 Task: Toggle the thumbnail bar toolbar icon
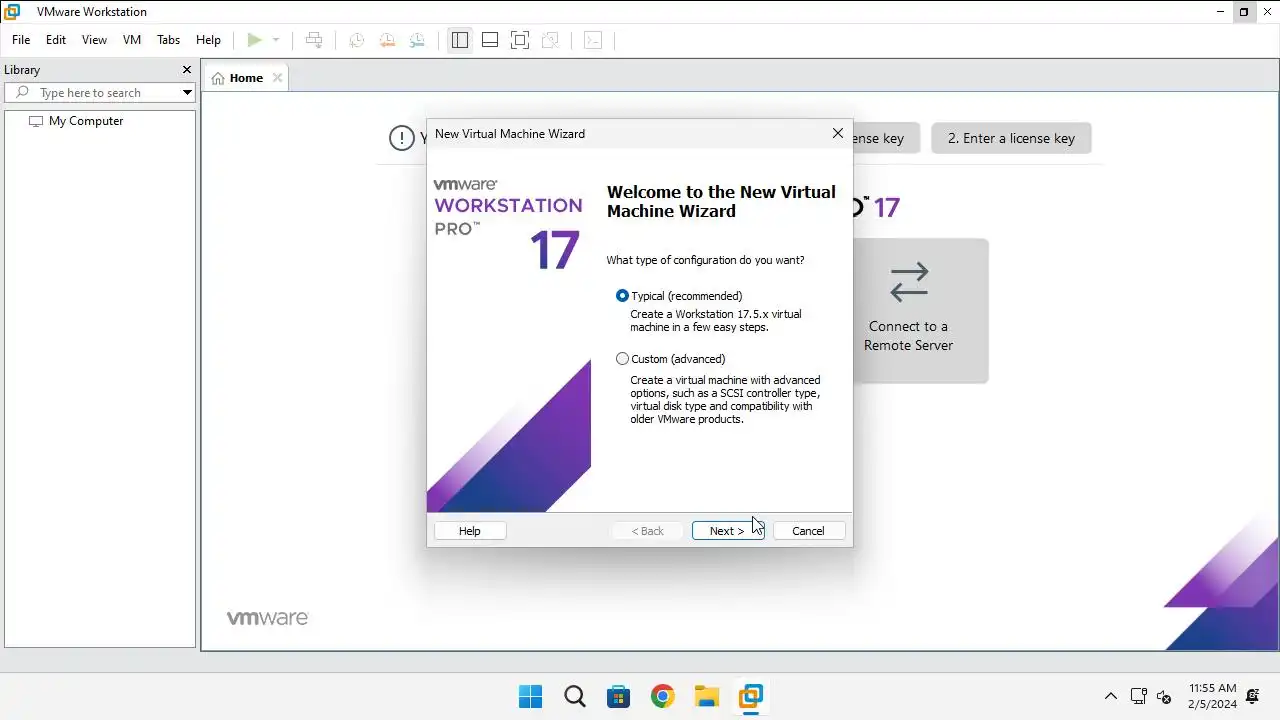tap(490, 40)
